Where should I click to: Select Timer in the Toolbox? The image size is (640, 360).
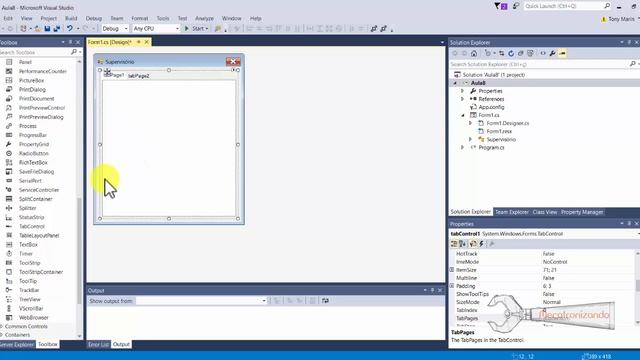26,254
